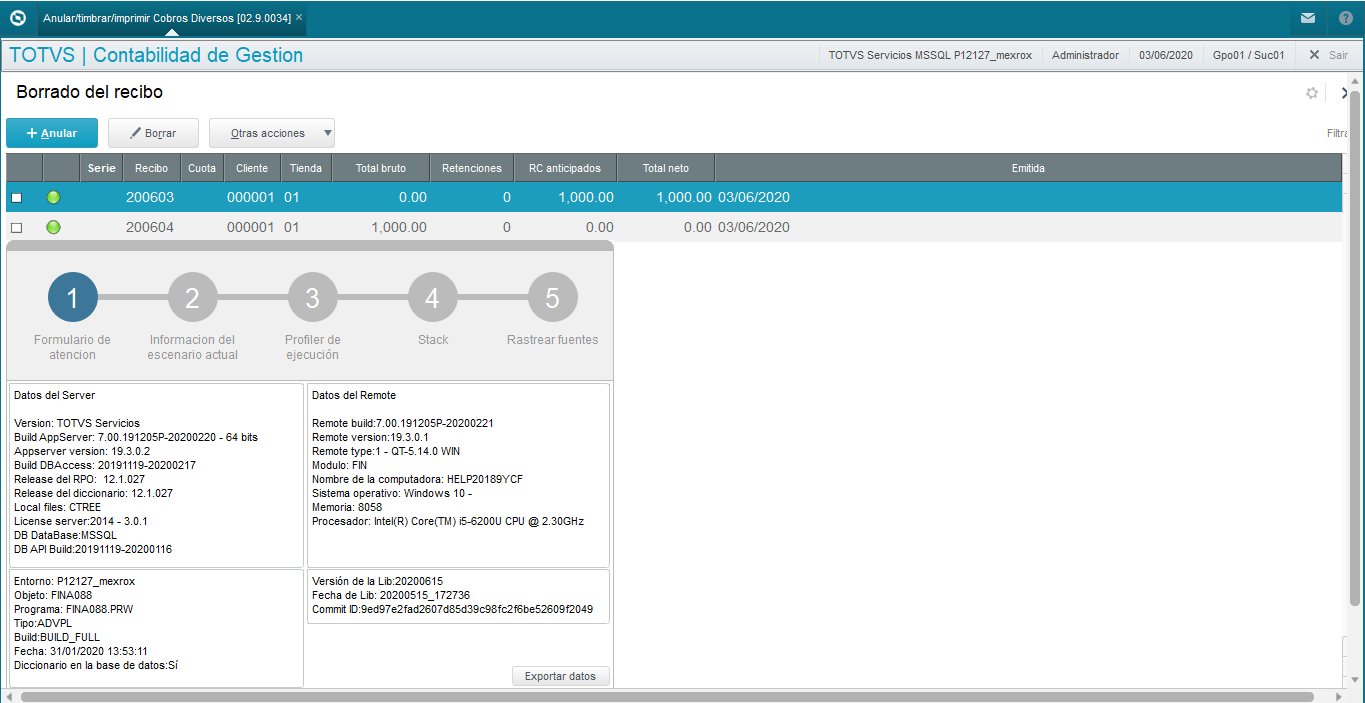Click the Anular button
1365x703 pixels.
coord(52,133)
